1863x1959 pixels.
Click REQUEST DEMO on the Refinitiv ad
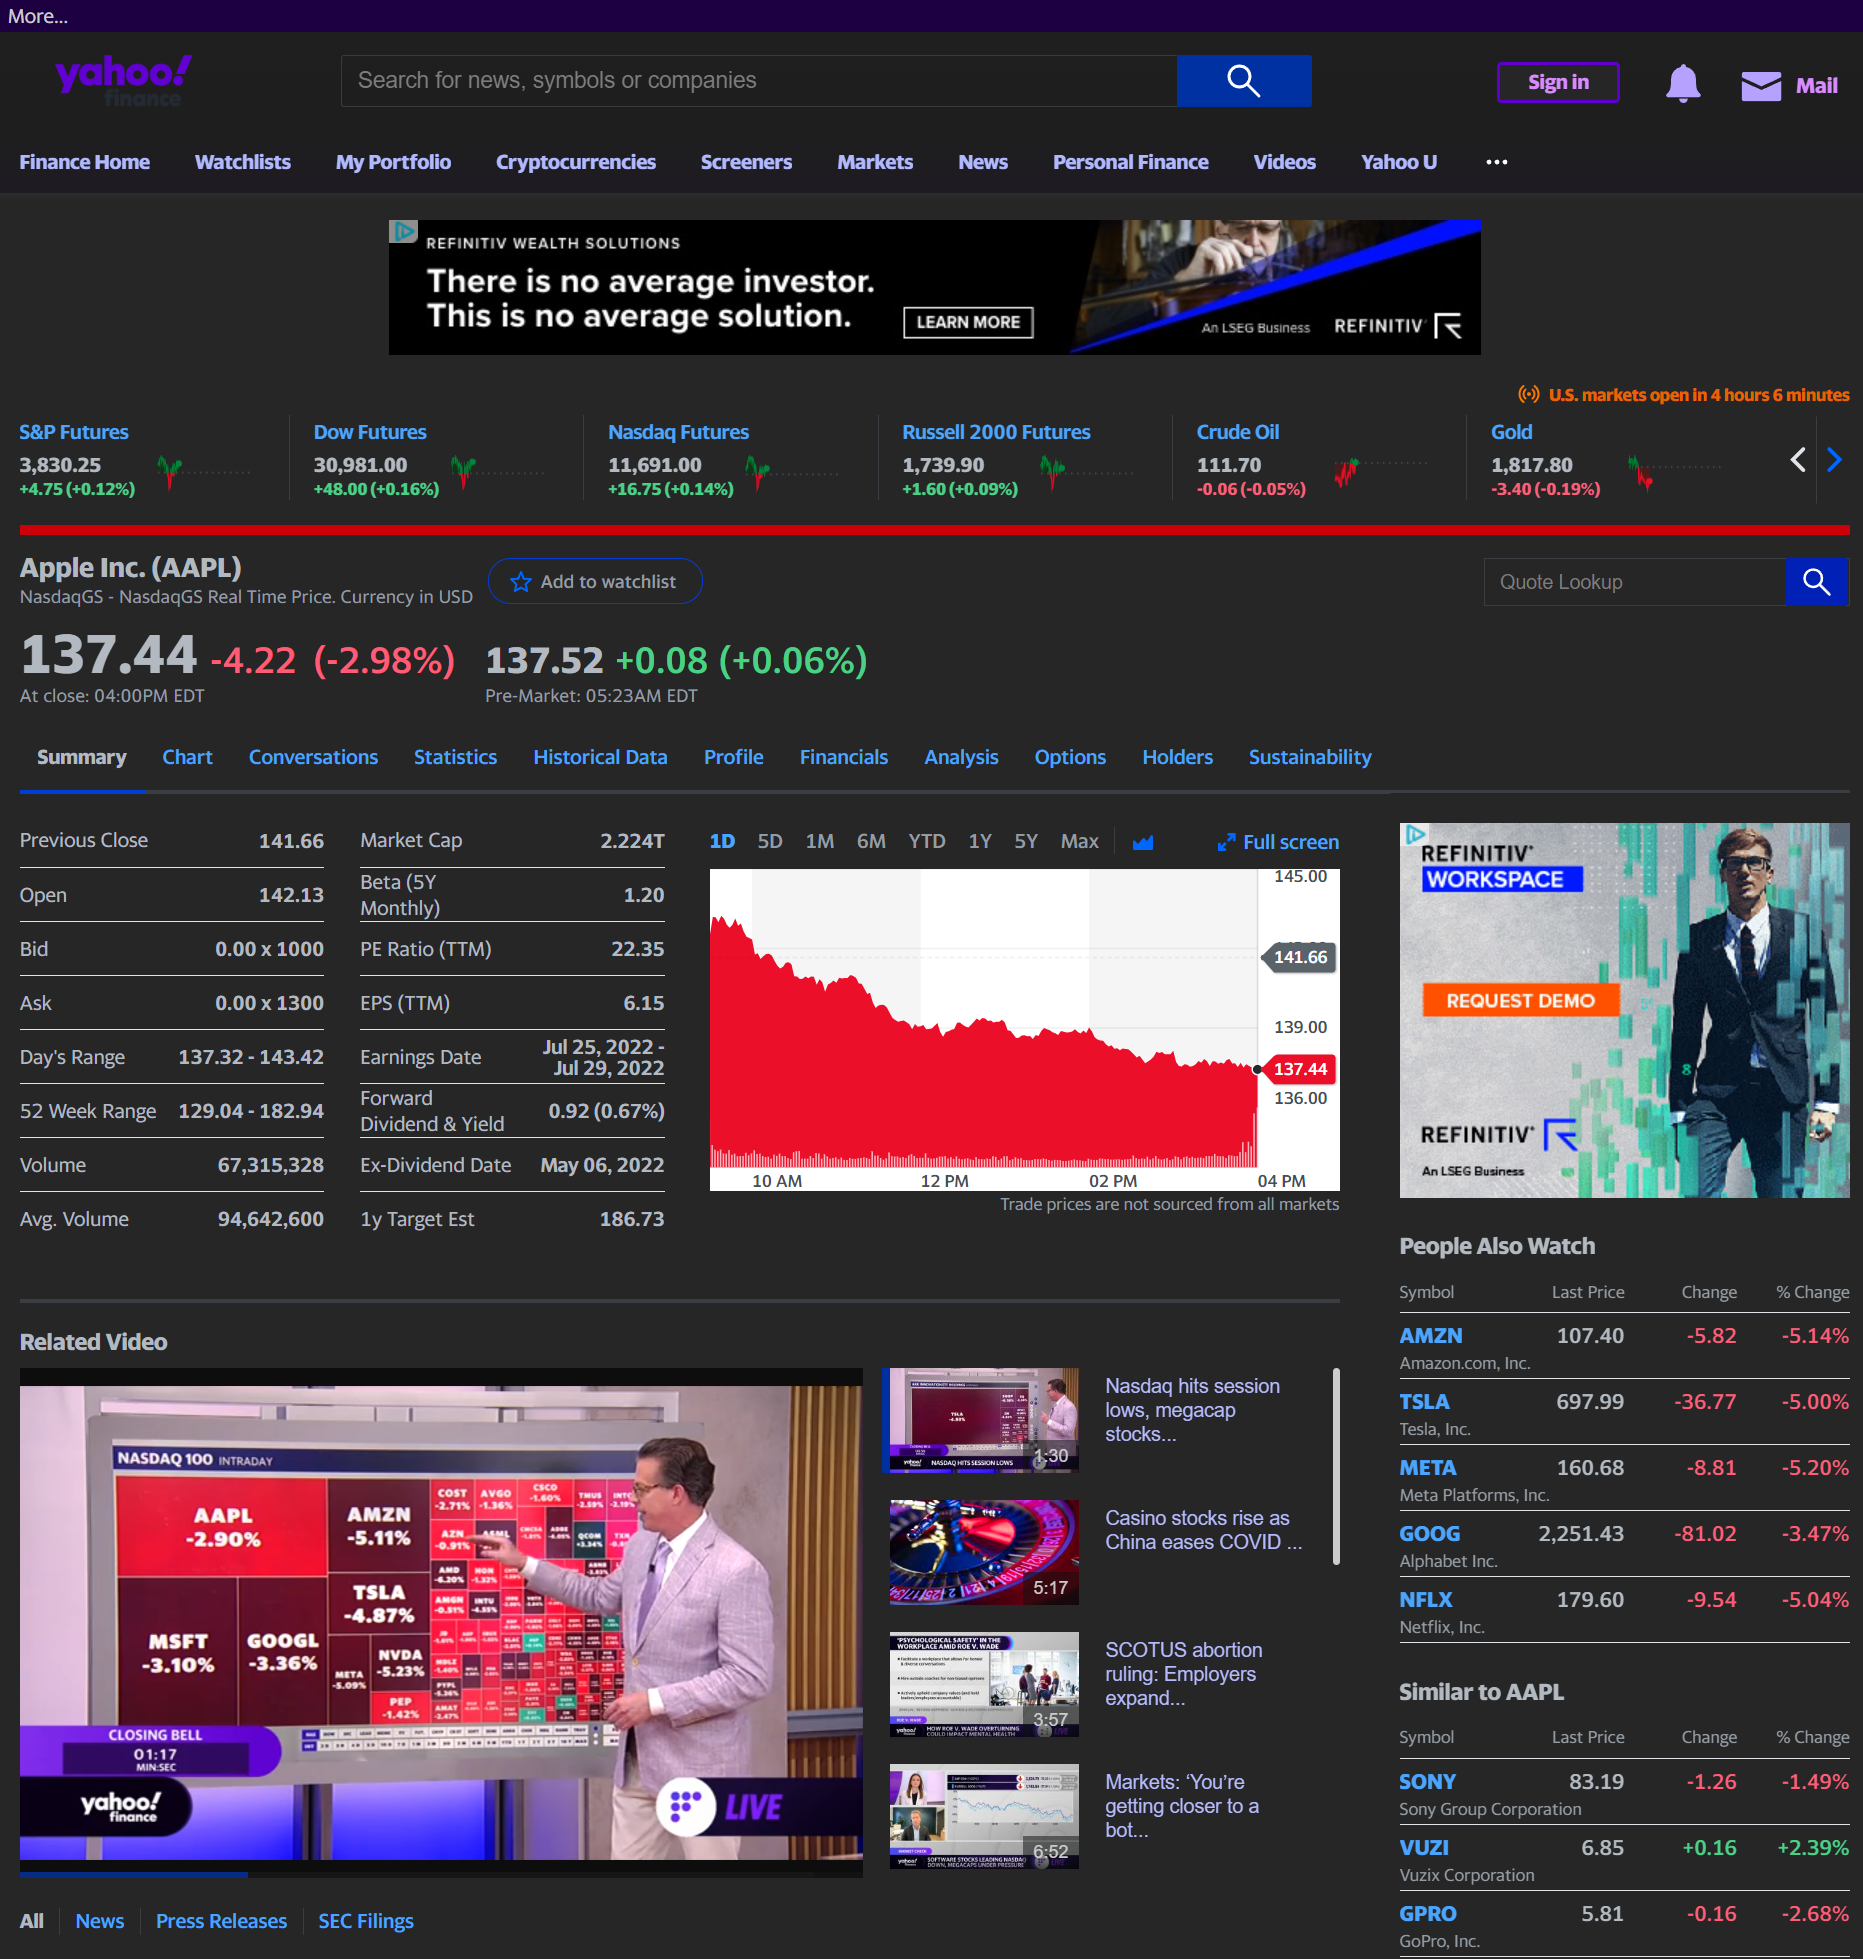tap(1520, 1001)
